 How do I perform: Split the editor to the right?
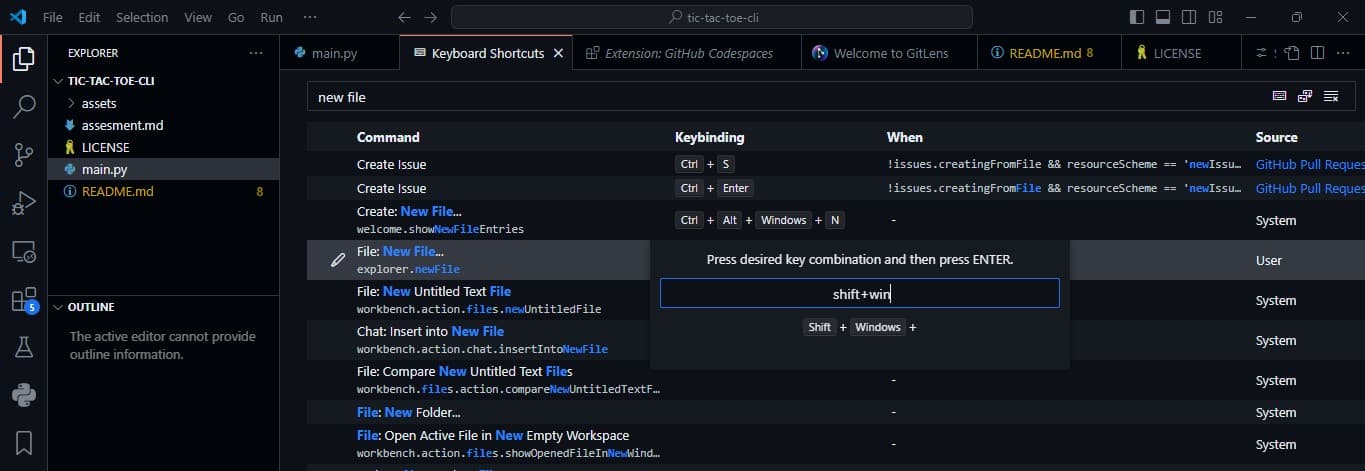(x=1318, y=53)
